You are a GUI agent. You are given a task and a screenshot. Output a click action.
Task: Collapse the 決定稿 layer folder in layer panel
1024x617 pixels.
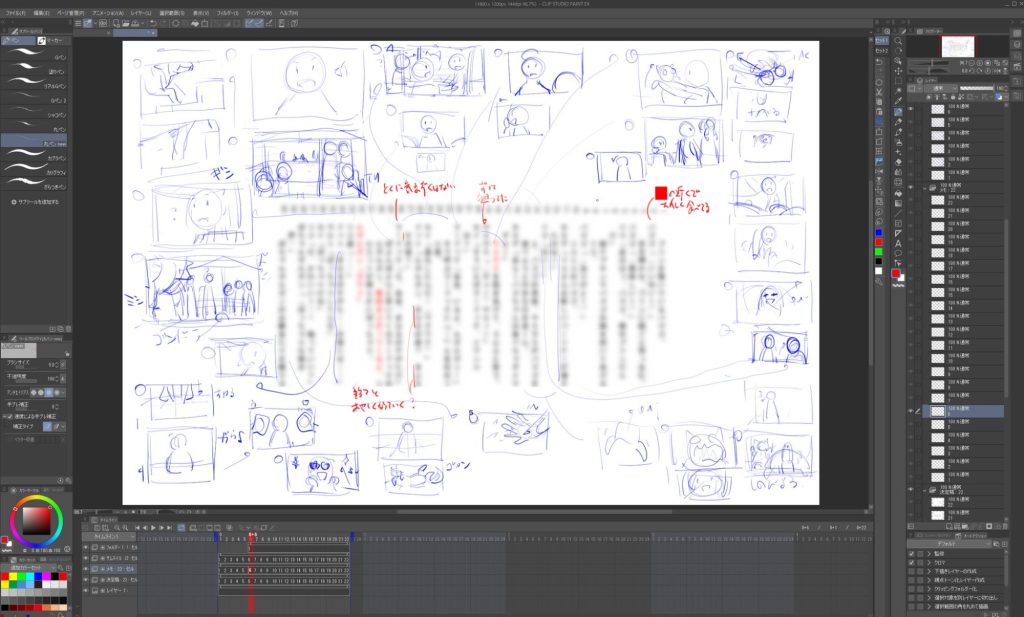click(x=923, y=490)
